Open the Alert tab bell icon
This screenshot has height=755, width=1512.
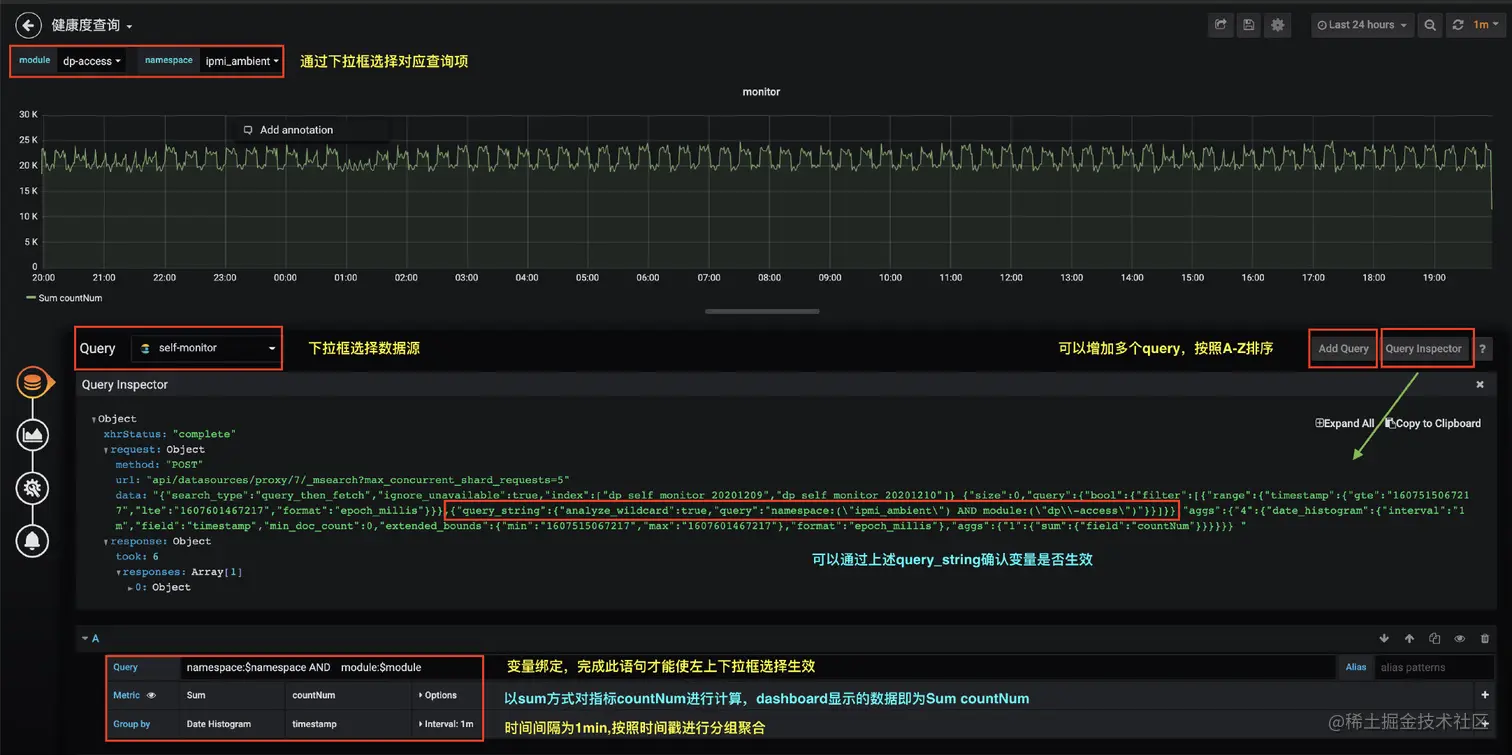33,541
